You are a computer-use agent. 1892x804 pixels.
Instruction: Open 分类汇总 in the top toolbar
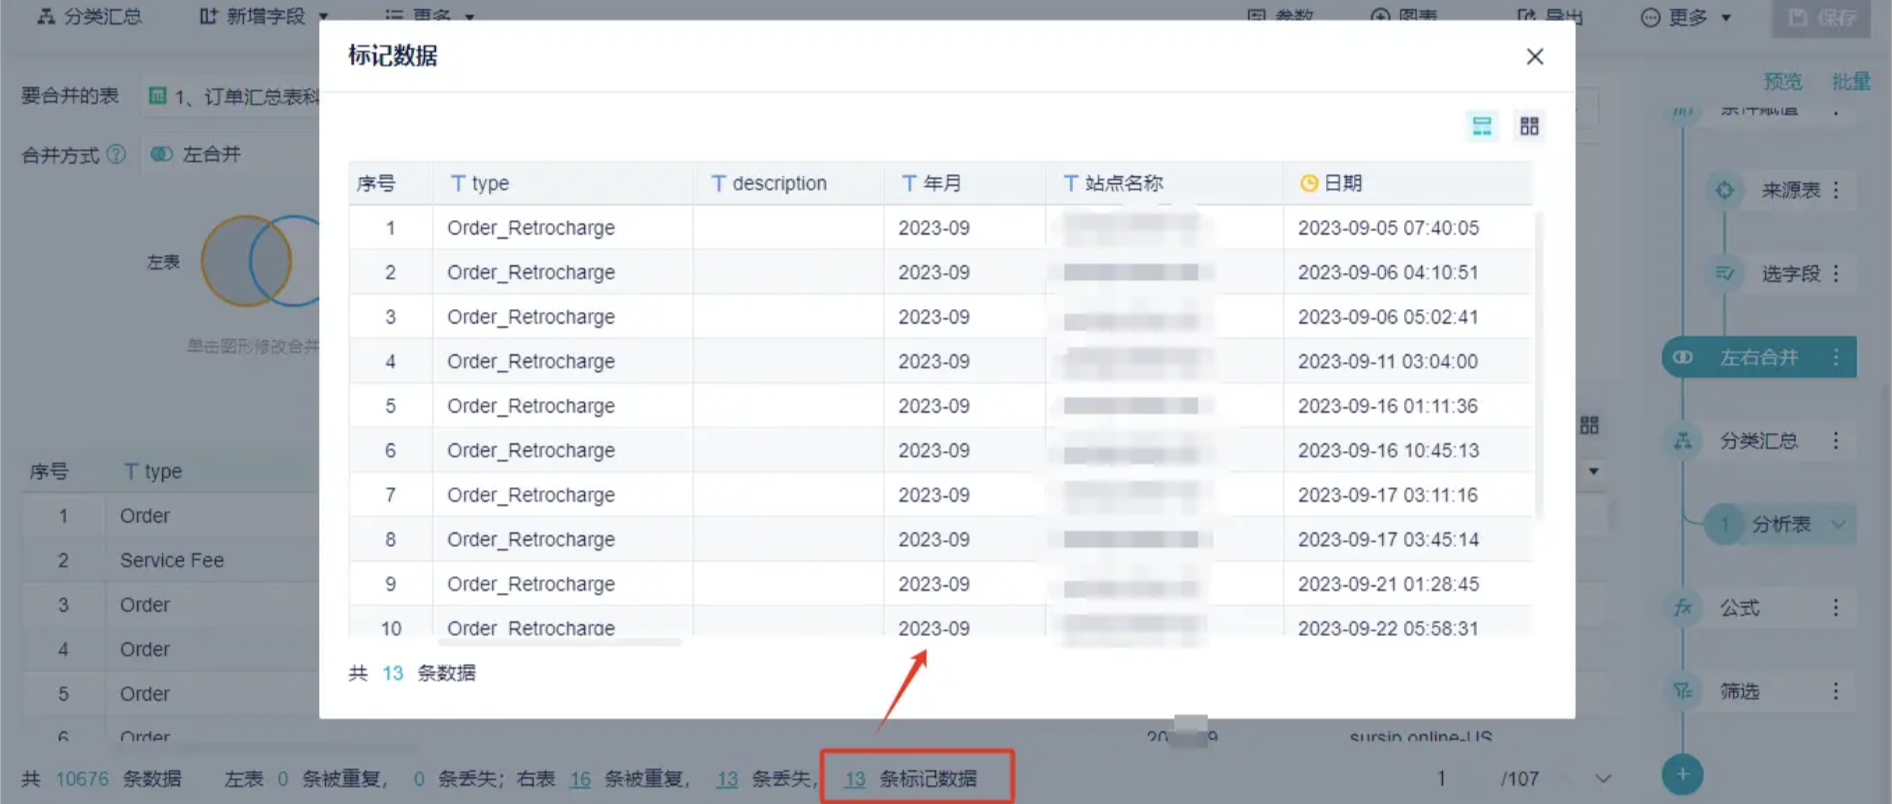point(90,16)
